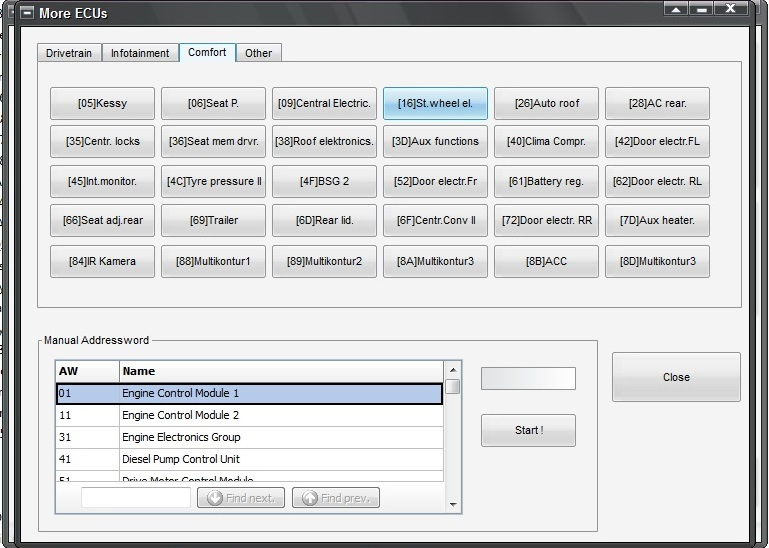The width and height of the screenshot is (769, 548).
Task: Click [8A]Multikontur3 button
Action: click(x=436, y=261)
